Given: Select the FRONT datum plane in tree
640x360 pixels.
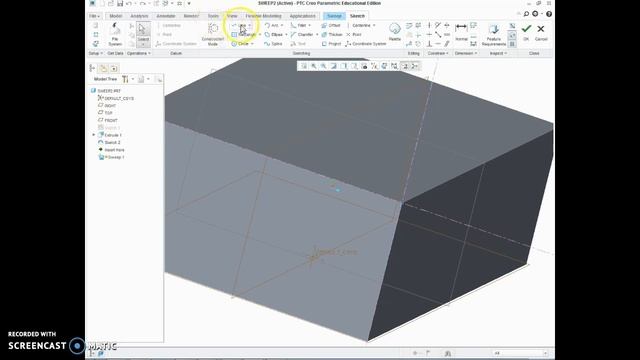Looking at the screenshot, I should (x=108, y=120).
